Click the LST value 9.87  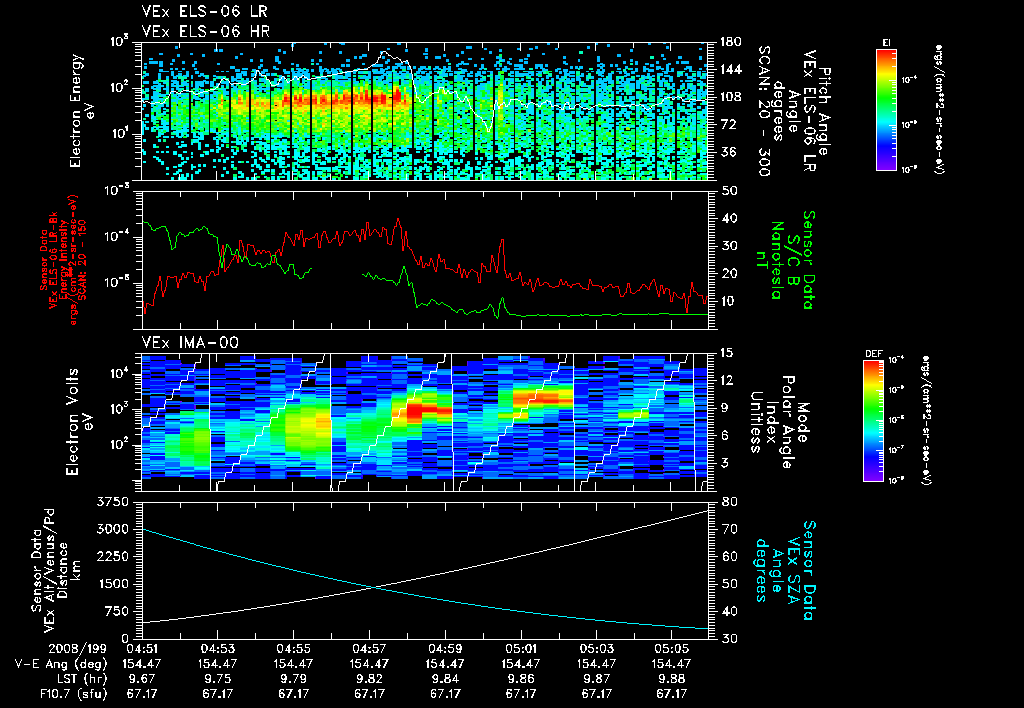point(596,679)
